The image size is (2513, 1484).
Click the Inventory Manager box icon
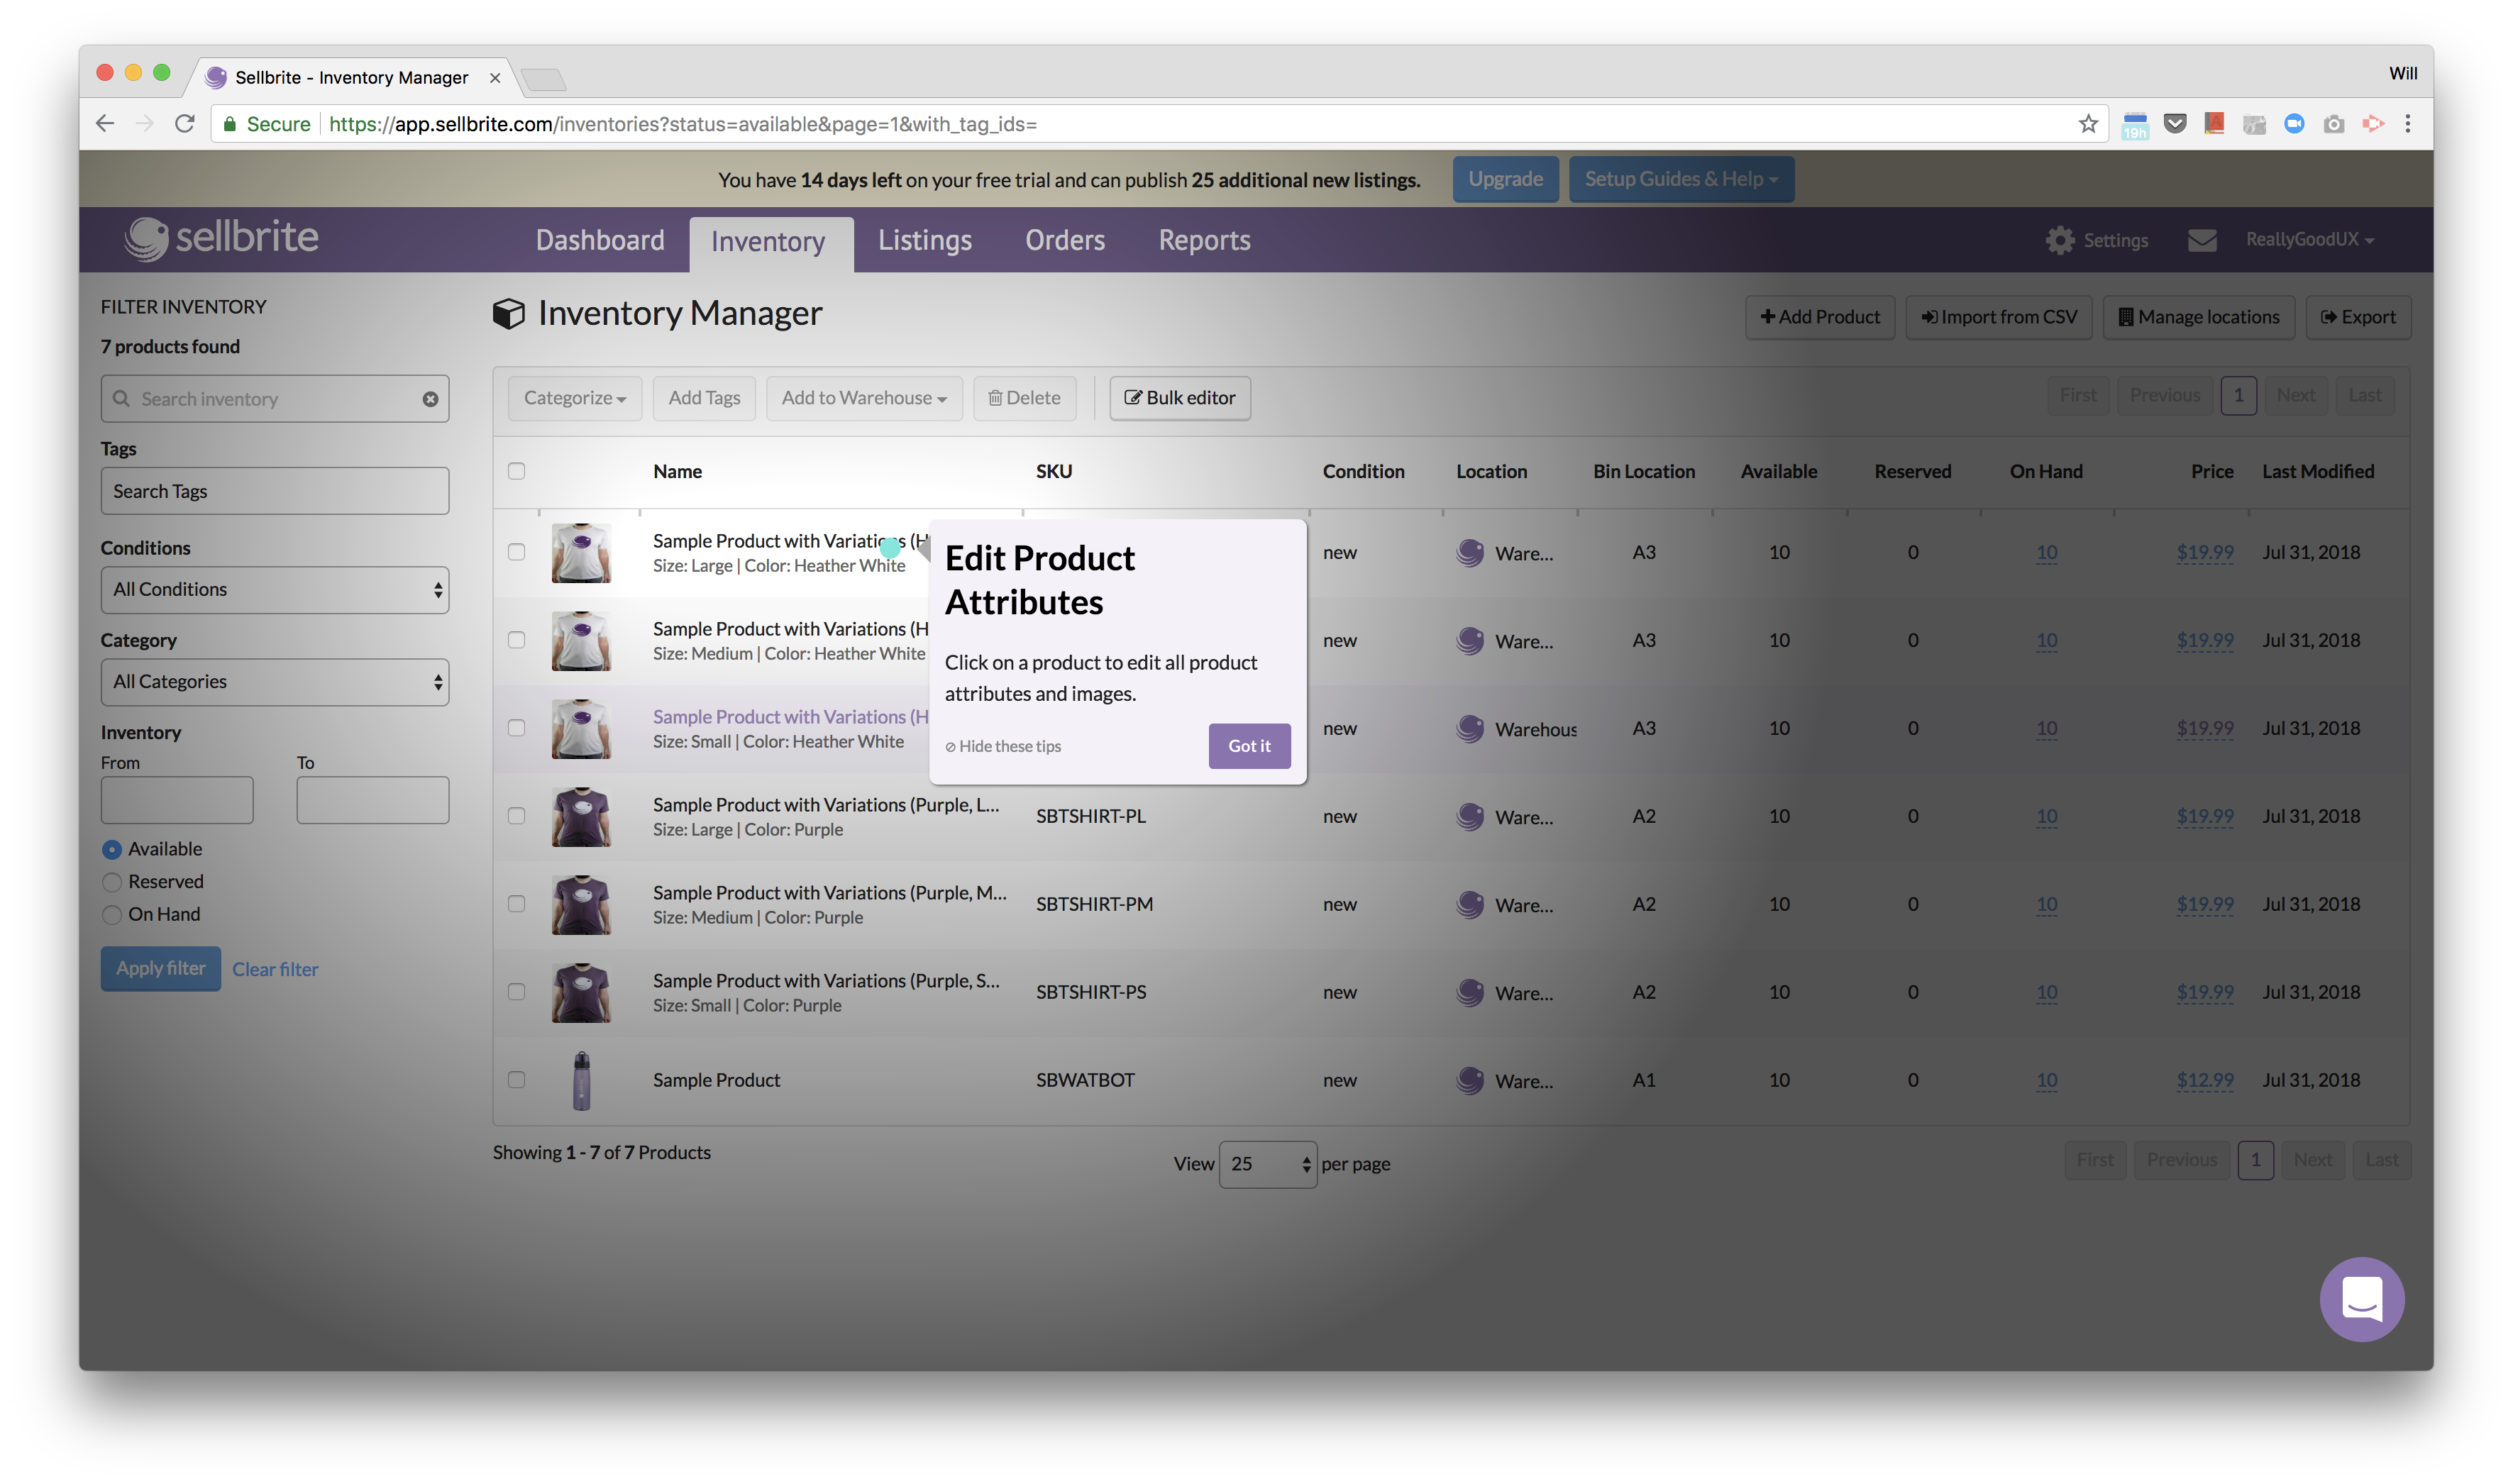508,314
